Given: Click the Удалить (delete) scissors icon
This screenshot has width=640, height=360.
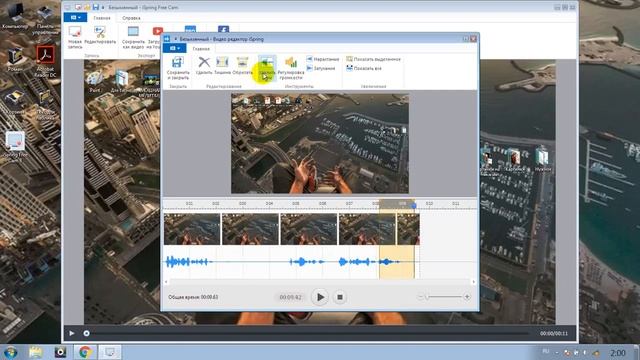Looking at the screenshot, I should [x=204, y=65].
